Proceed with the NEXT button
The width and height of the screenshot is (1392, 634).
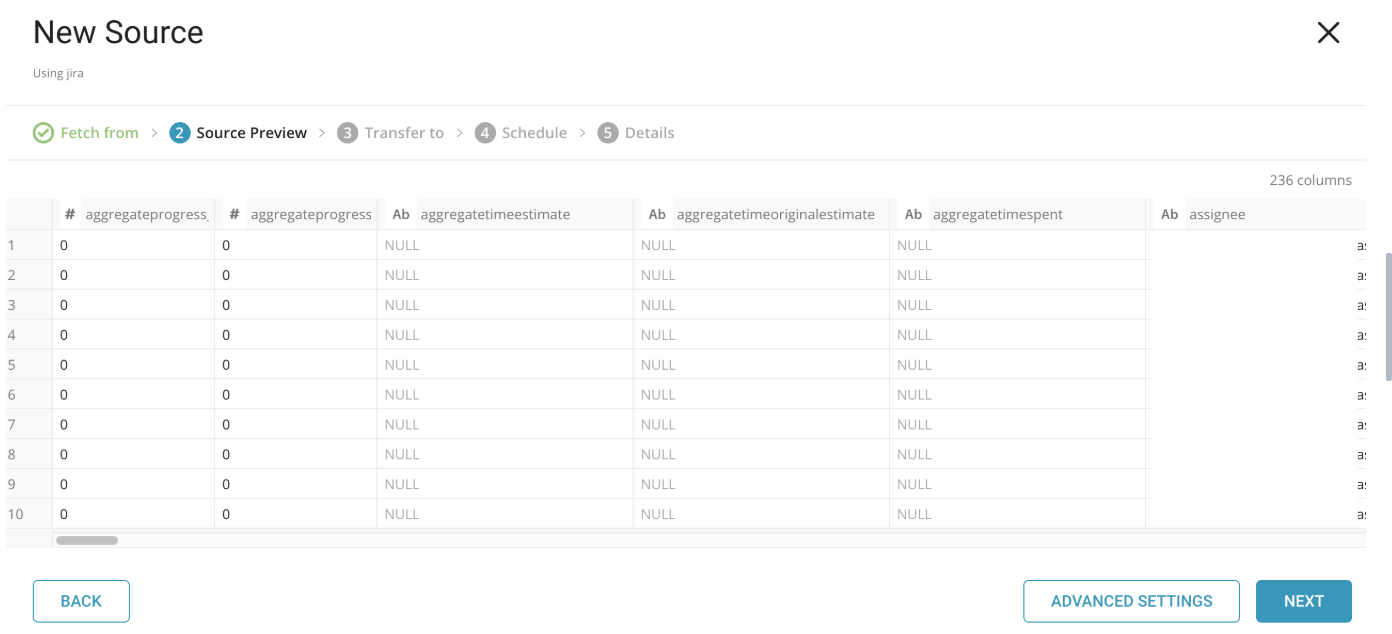(1303, 601)
